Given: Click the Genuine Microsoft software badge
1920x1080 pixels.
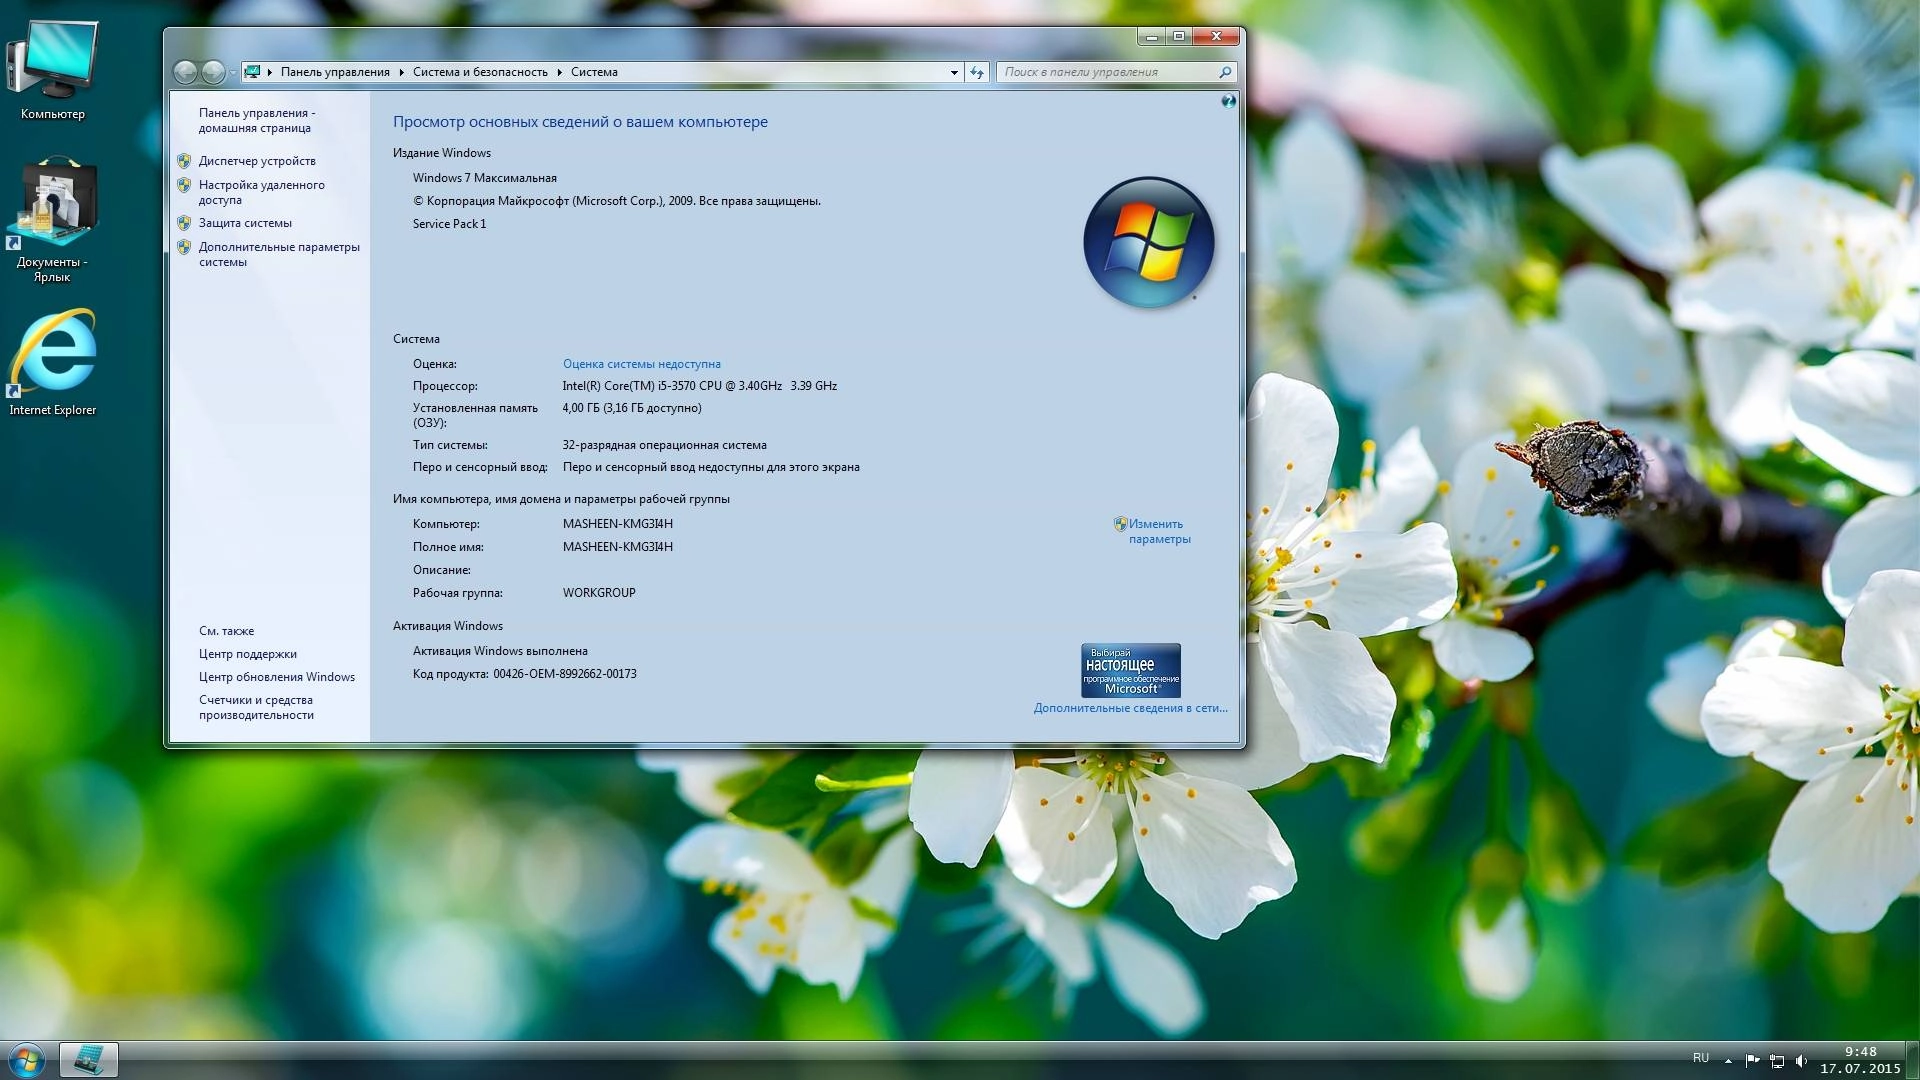Looking at the screenshot, I should 1131,670.
